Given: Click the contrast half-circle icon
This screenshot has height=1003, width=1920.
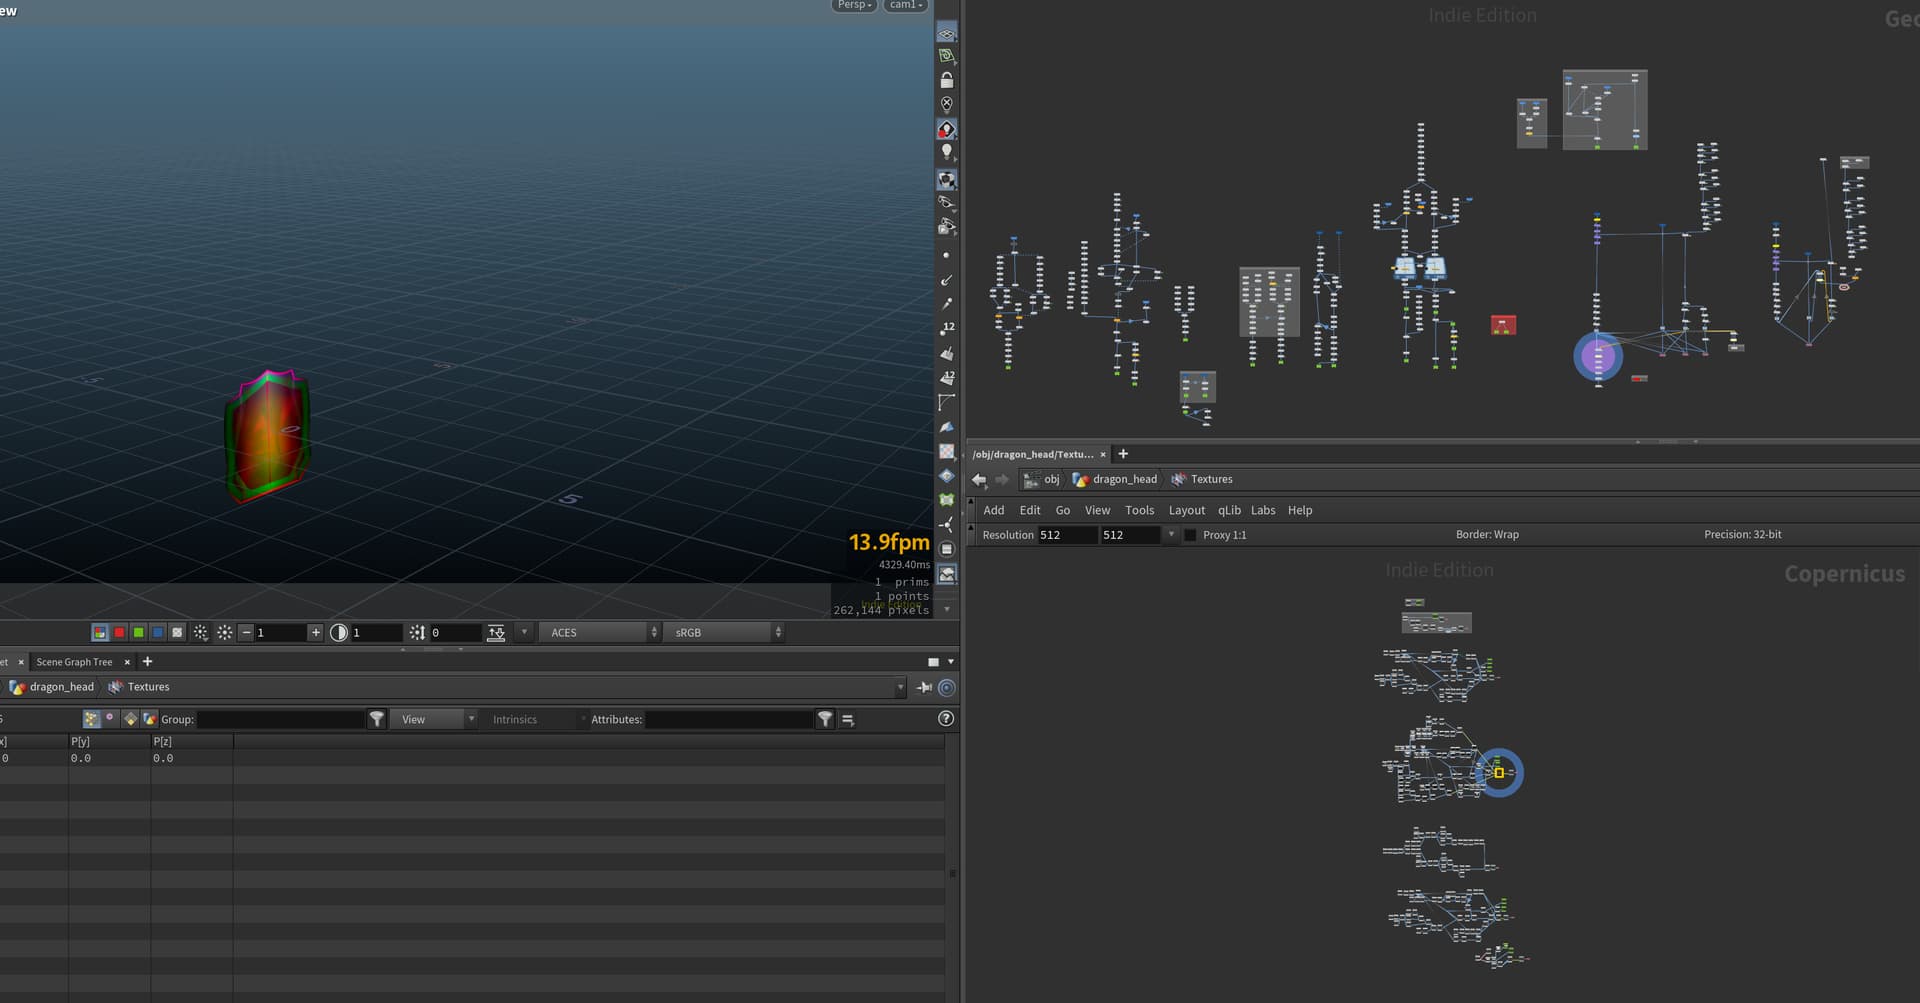Looking at the screenshot, I should pos(339,633).
